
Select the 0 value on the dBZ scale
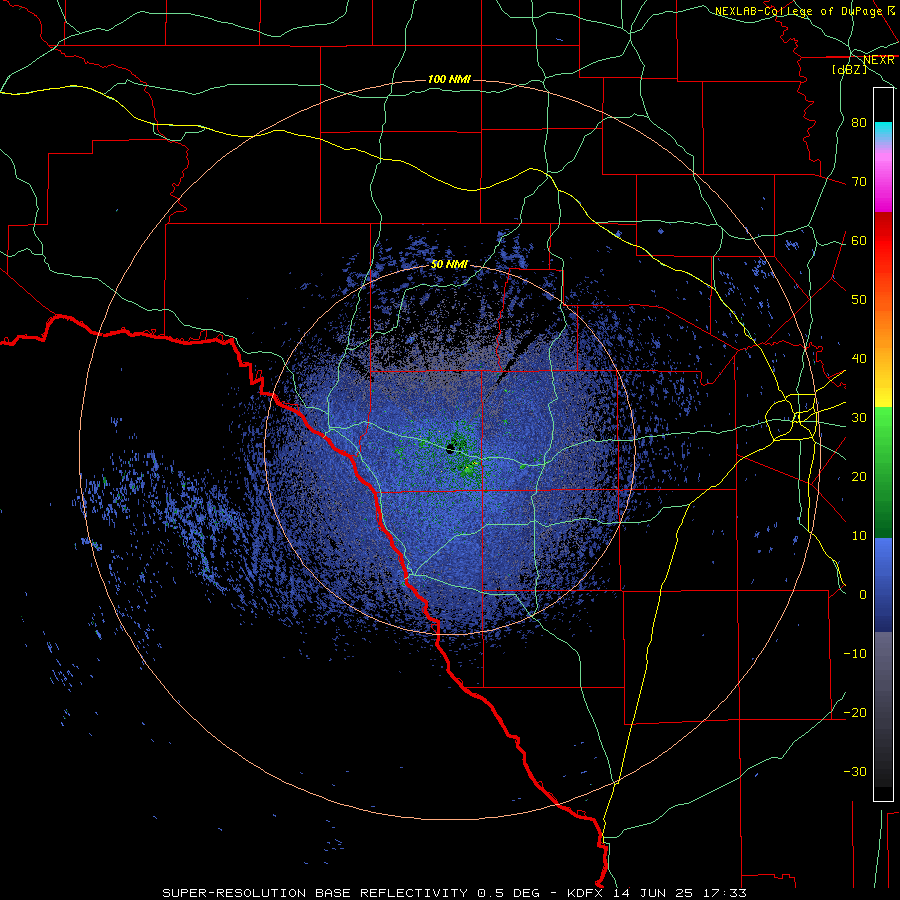[863, 595]
